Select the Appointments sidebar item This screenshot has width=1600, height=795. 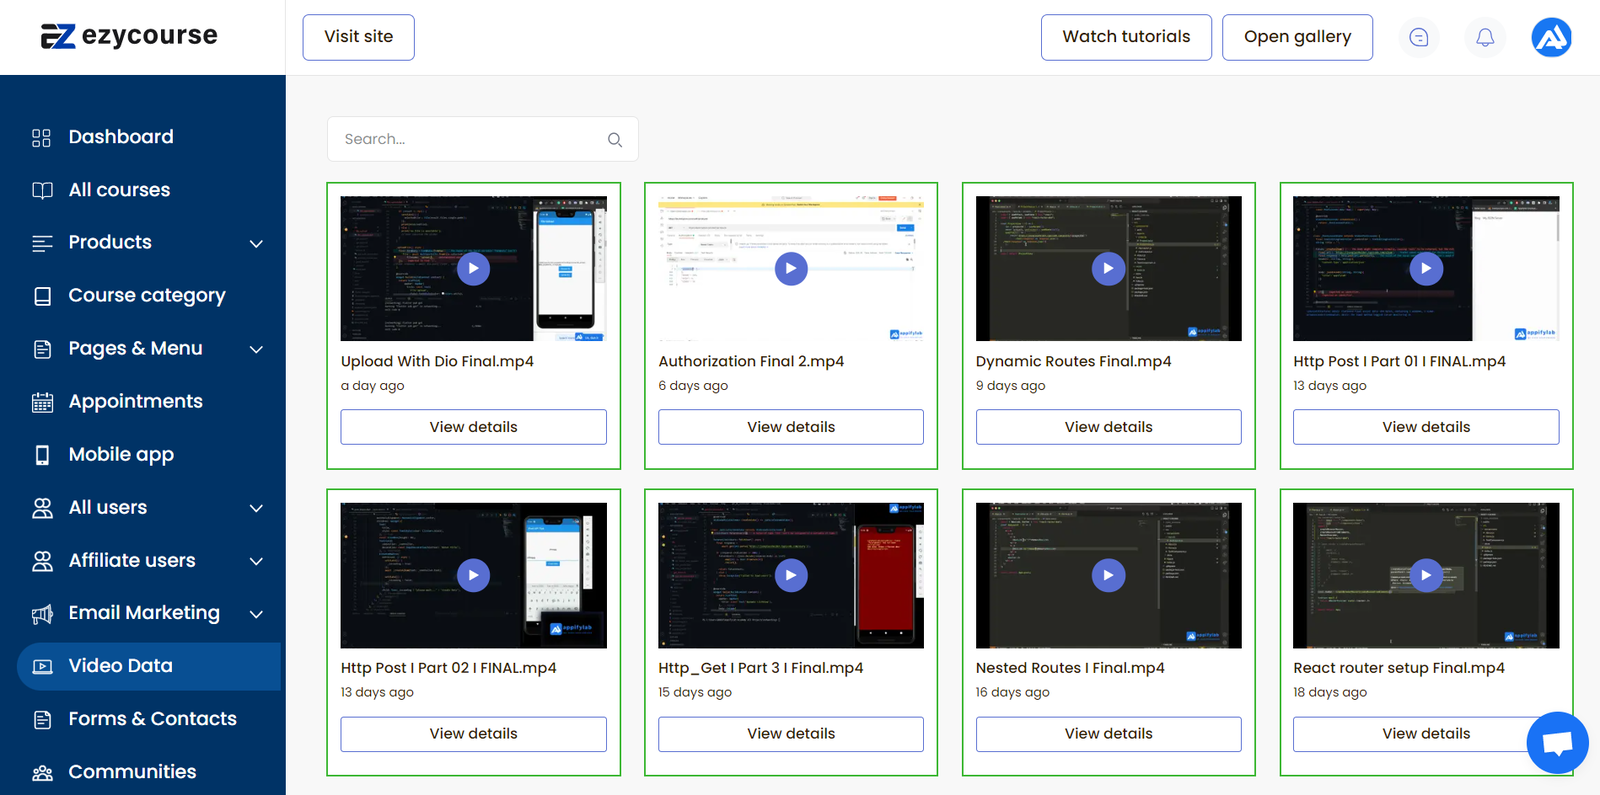click(135, 402)
